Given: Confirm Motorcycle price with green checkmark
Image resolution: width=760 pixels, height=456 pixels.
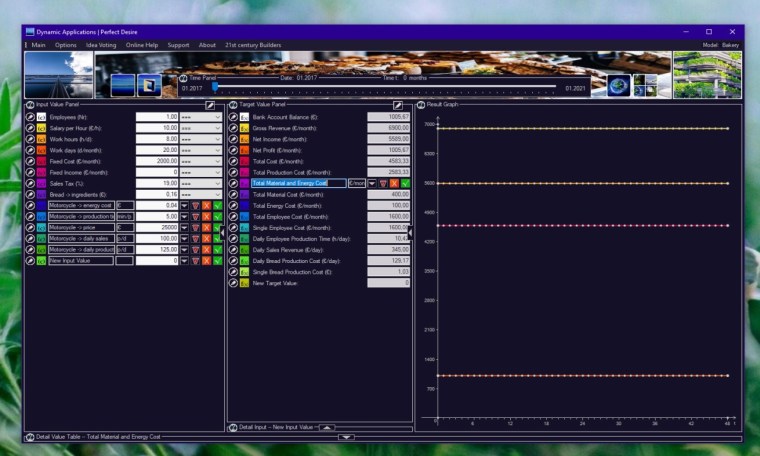Looking at the screenshot, I should click(x=217, y=227).
